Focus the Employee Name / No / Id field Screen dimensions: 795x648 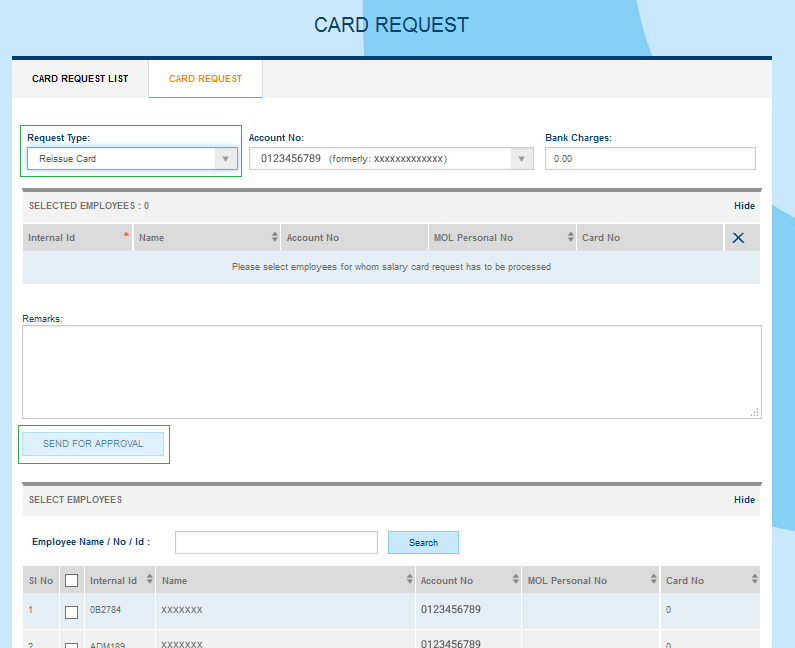pos(276,543)
